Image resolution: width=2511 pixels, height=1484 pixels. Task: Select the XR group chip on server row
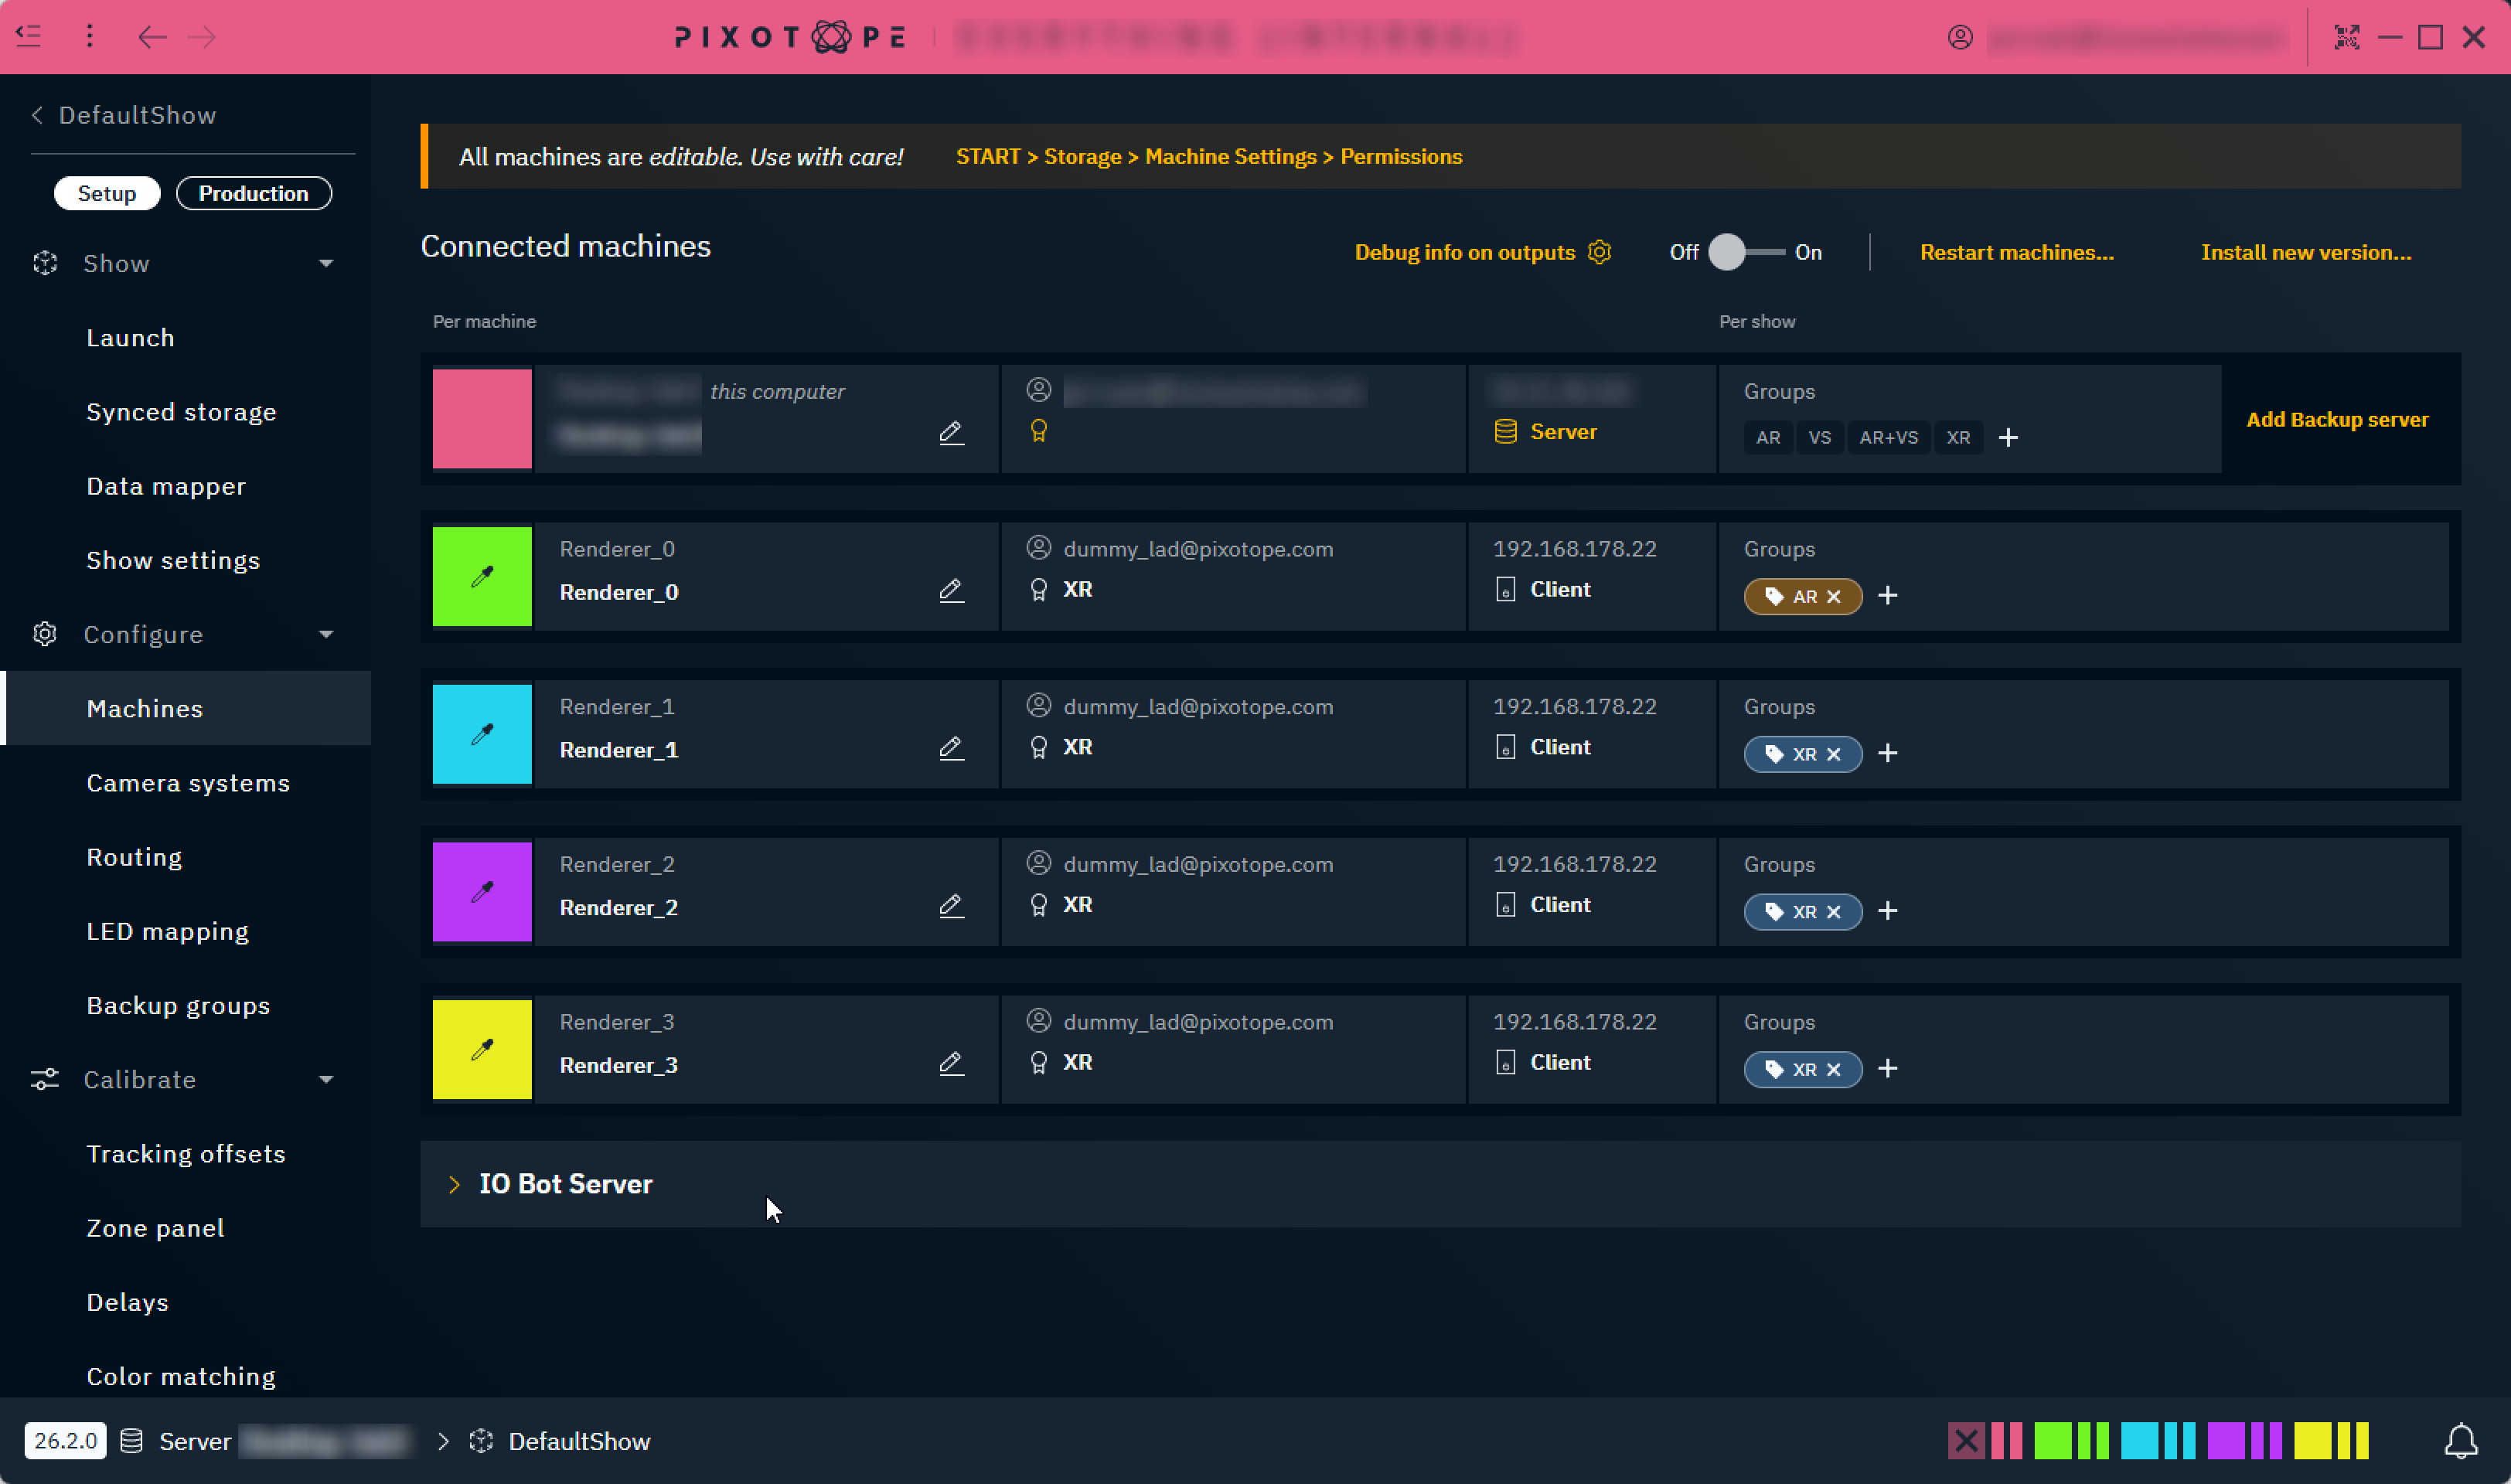(x=1958, y=438)
